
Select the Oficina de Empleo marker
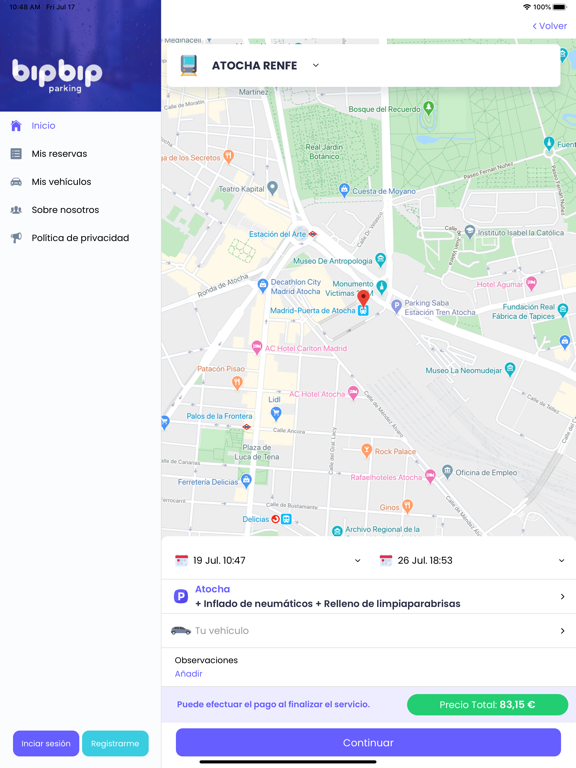[447, 471]
